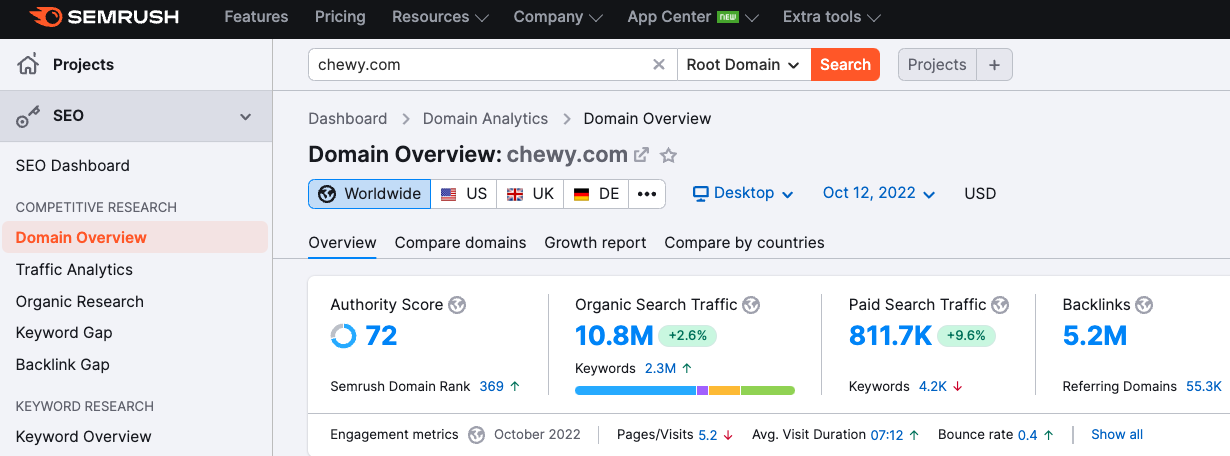The width and height of the screenshot is (1230, 456).
Task: Open the Desktop device dropdown
Action: (743, 193)
